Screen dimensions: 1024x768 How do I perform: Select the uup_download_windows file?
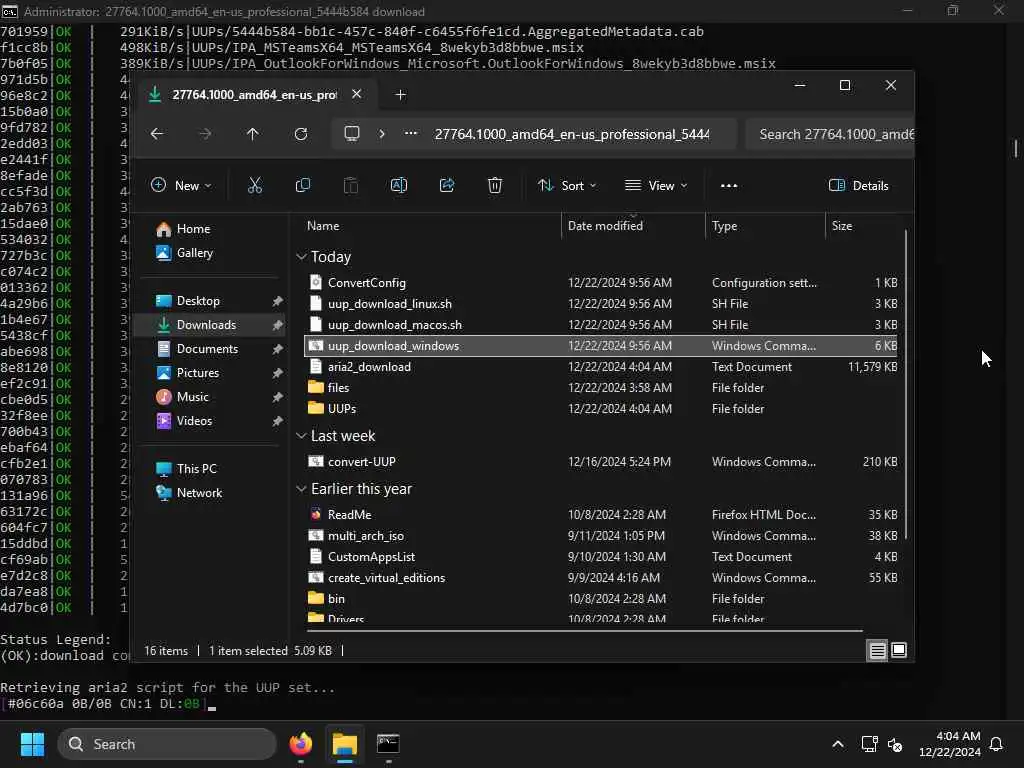click(601, 345)
